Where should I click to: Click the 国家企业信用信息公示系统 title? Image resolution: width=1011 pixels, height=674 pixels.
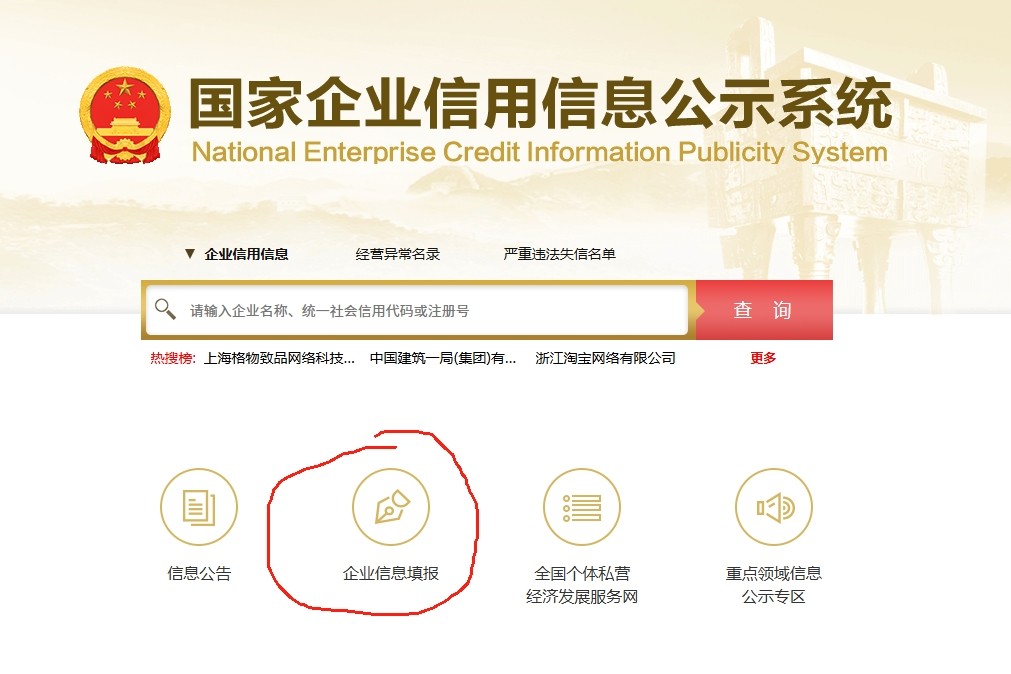540,103
